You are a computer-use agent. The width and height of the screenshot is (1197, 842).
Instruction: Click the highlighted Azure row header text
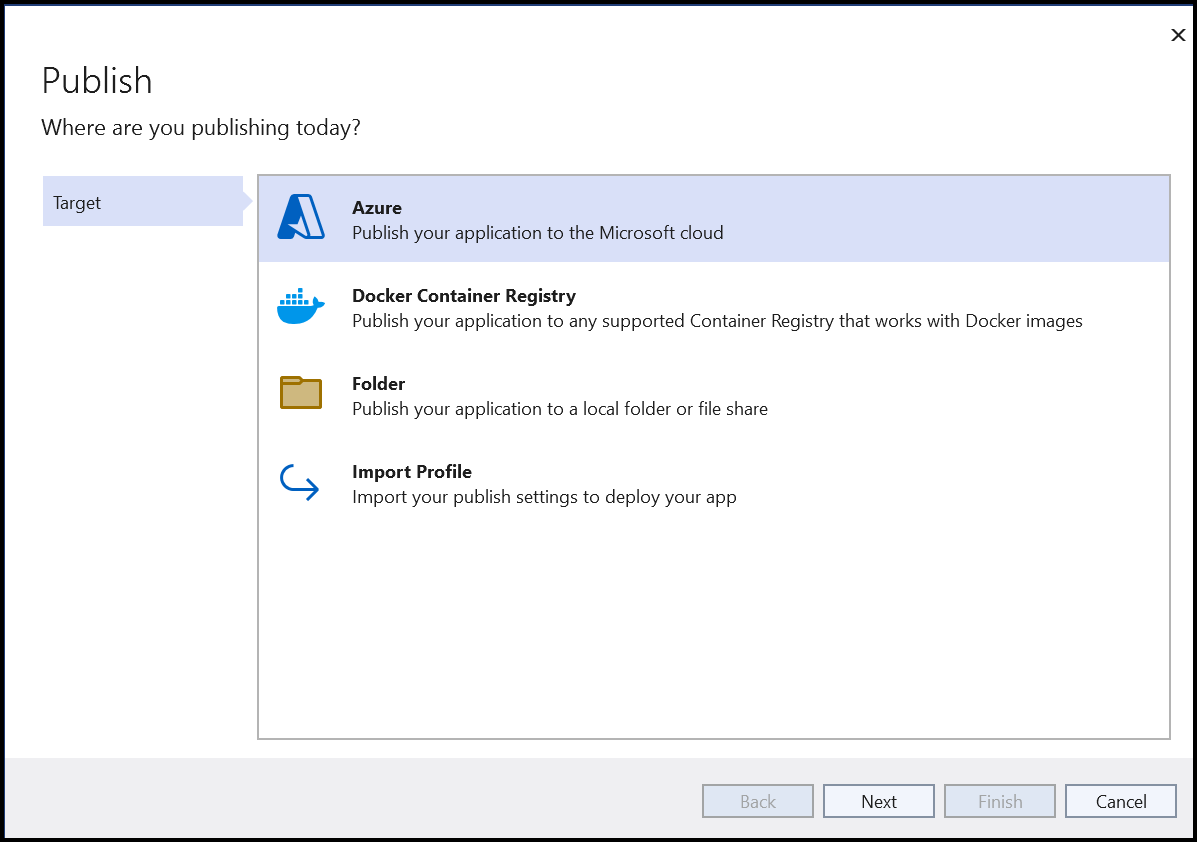[x=377, y=207]
